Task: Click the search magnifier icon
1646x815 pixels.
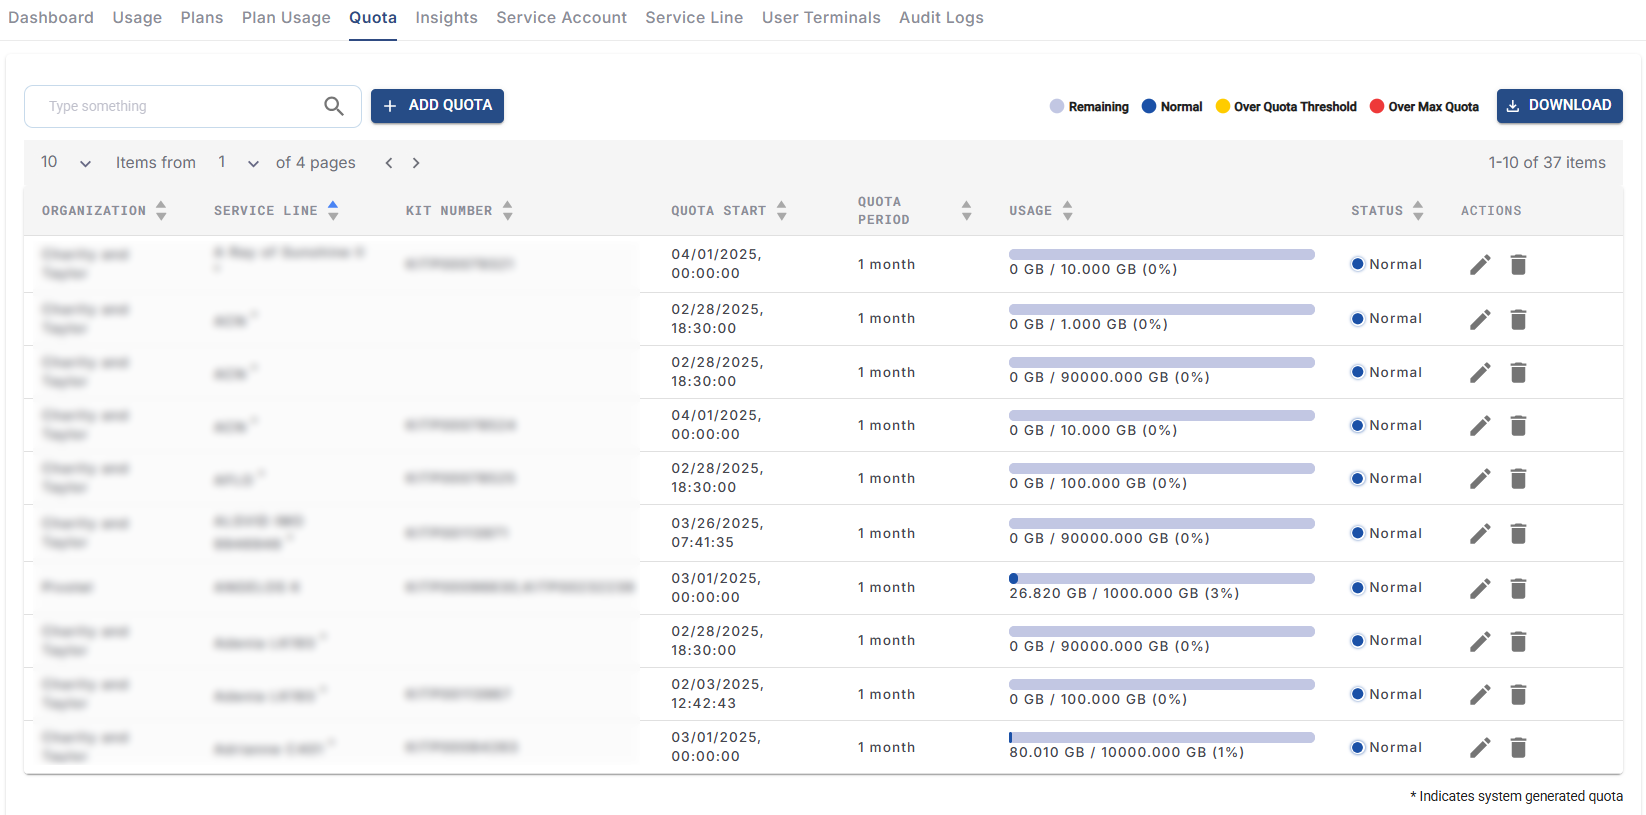Action: click(x=334, y=106)
